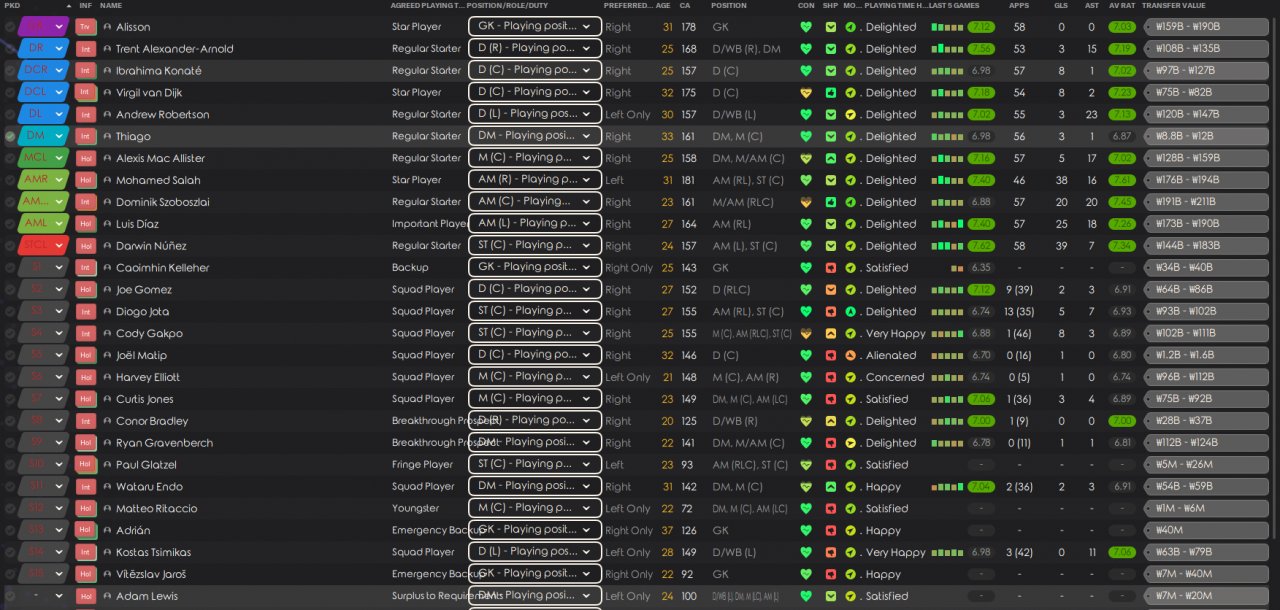
Task: Click Mohamed Salah's Hol status badge
Action: pos(86,180)
